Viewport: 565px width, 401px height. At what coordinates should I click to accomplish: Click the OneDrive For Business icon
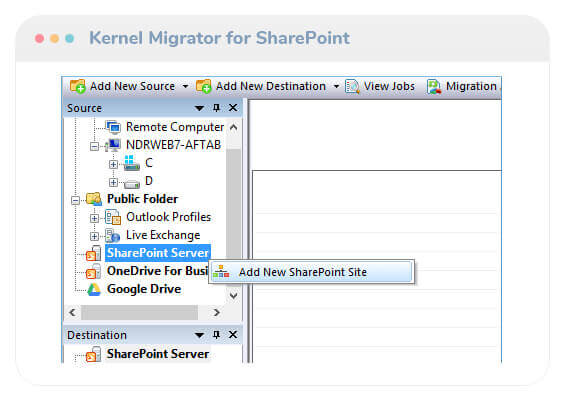click(x=94, y=271)
